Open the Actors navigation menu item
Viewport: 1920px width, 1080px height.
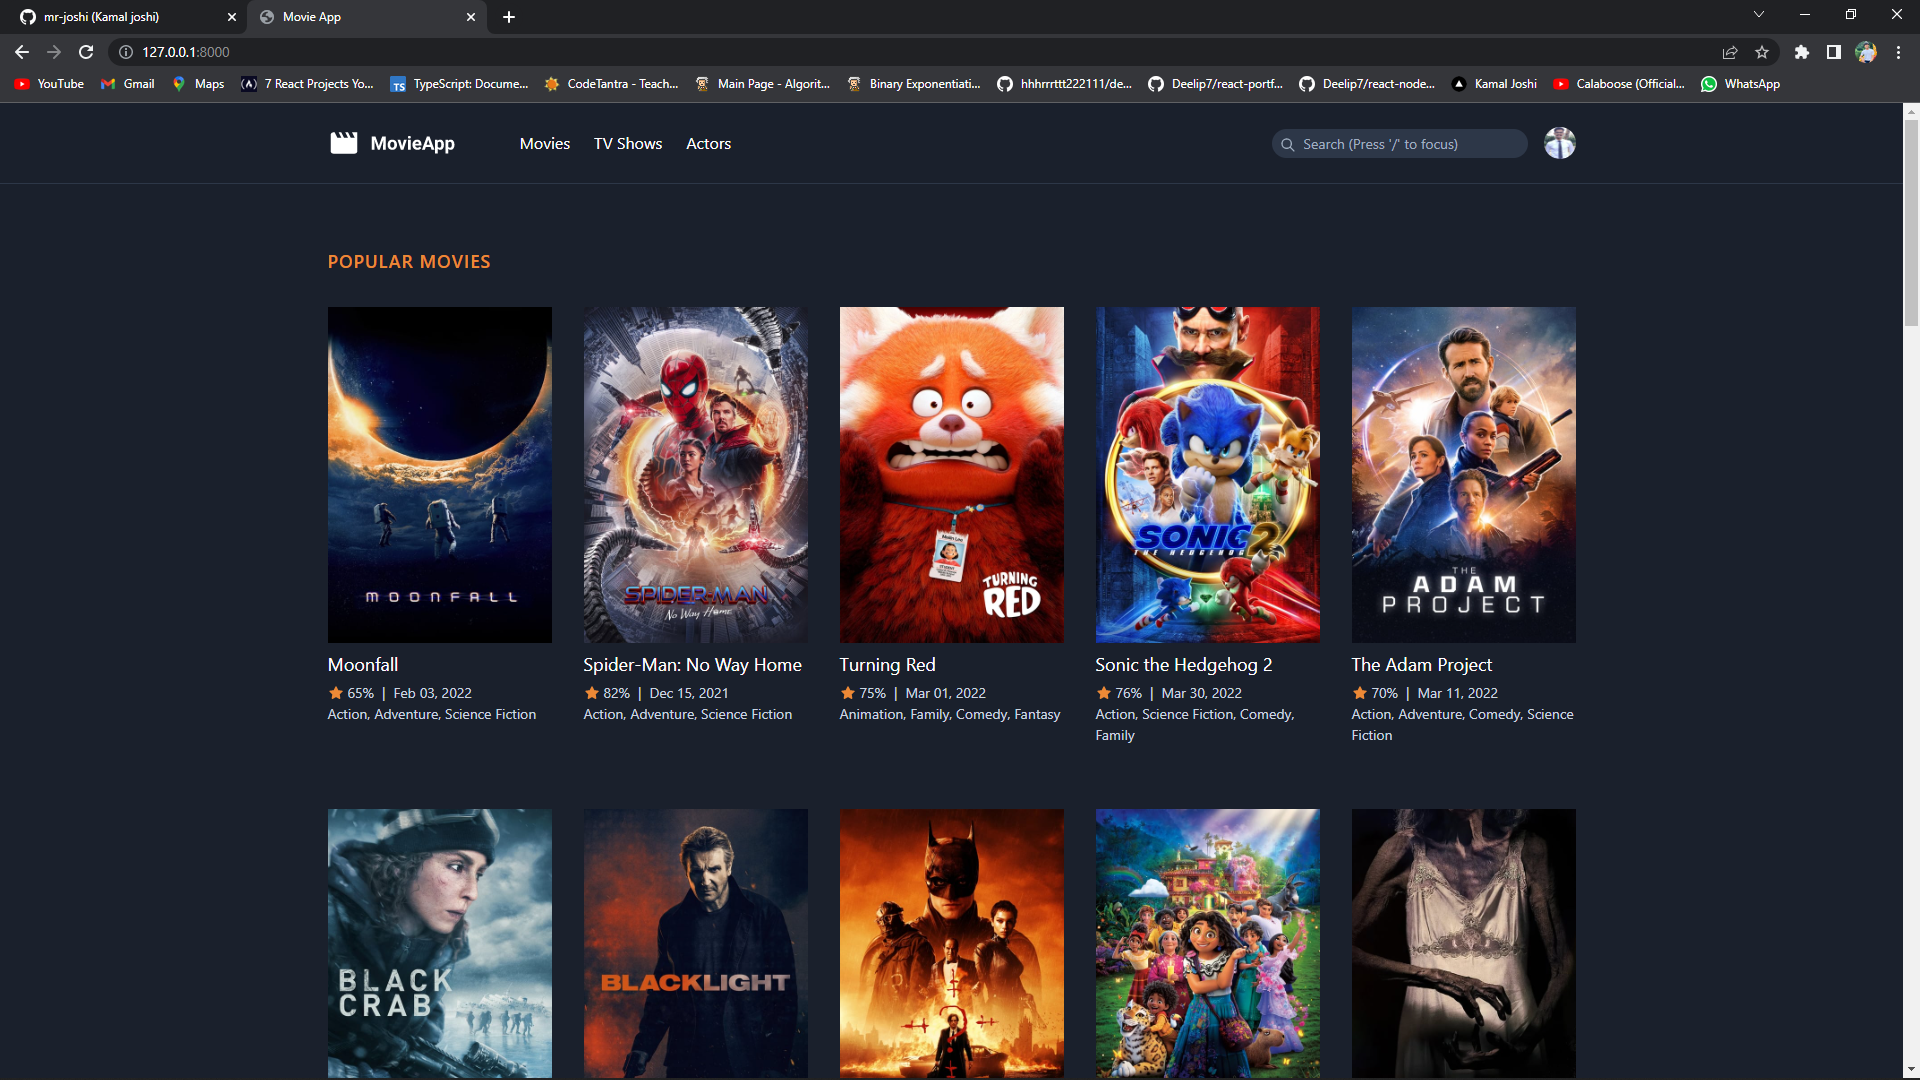click(x=708, y=143)
